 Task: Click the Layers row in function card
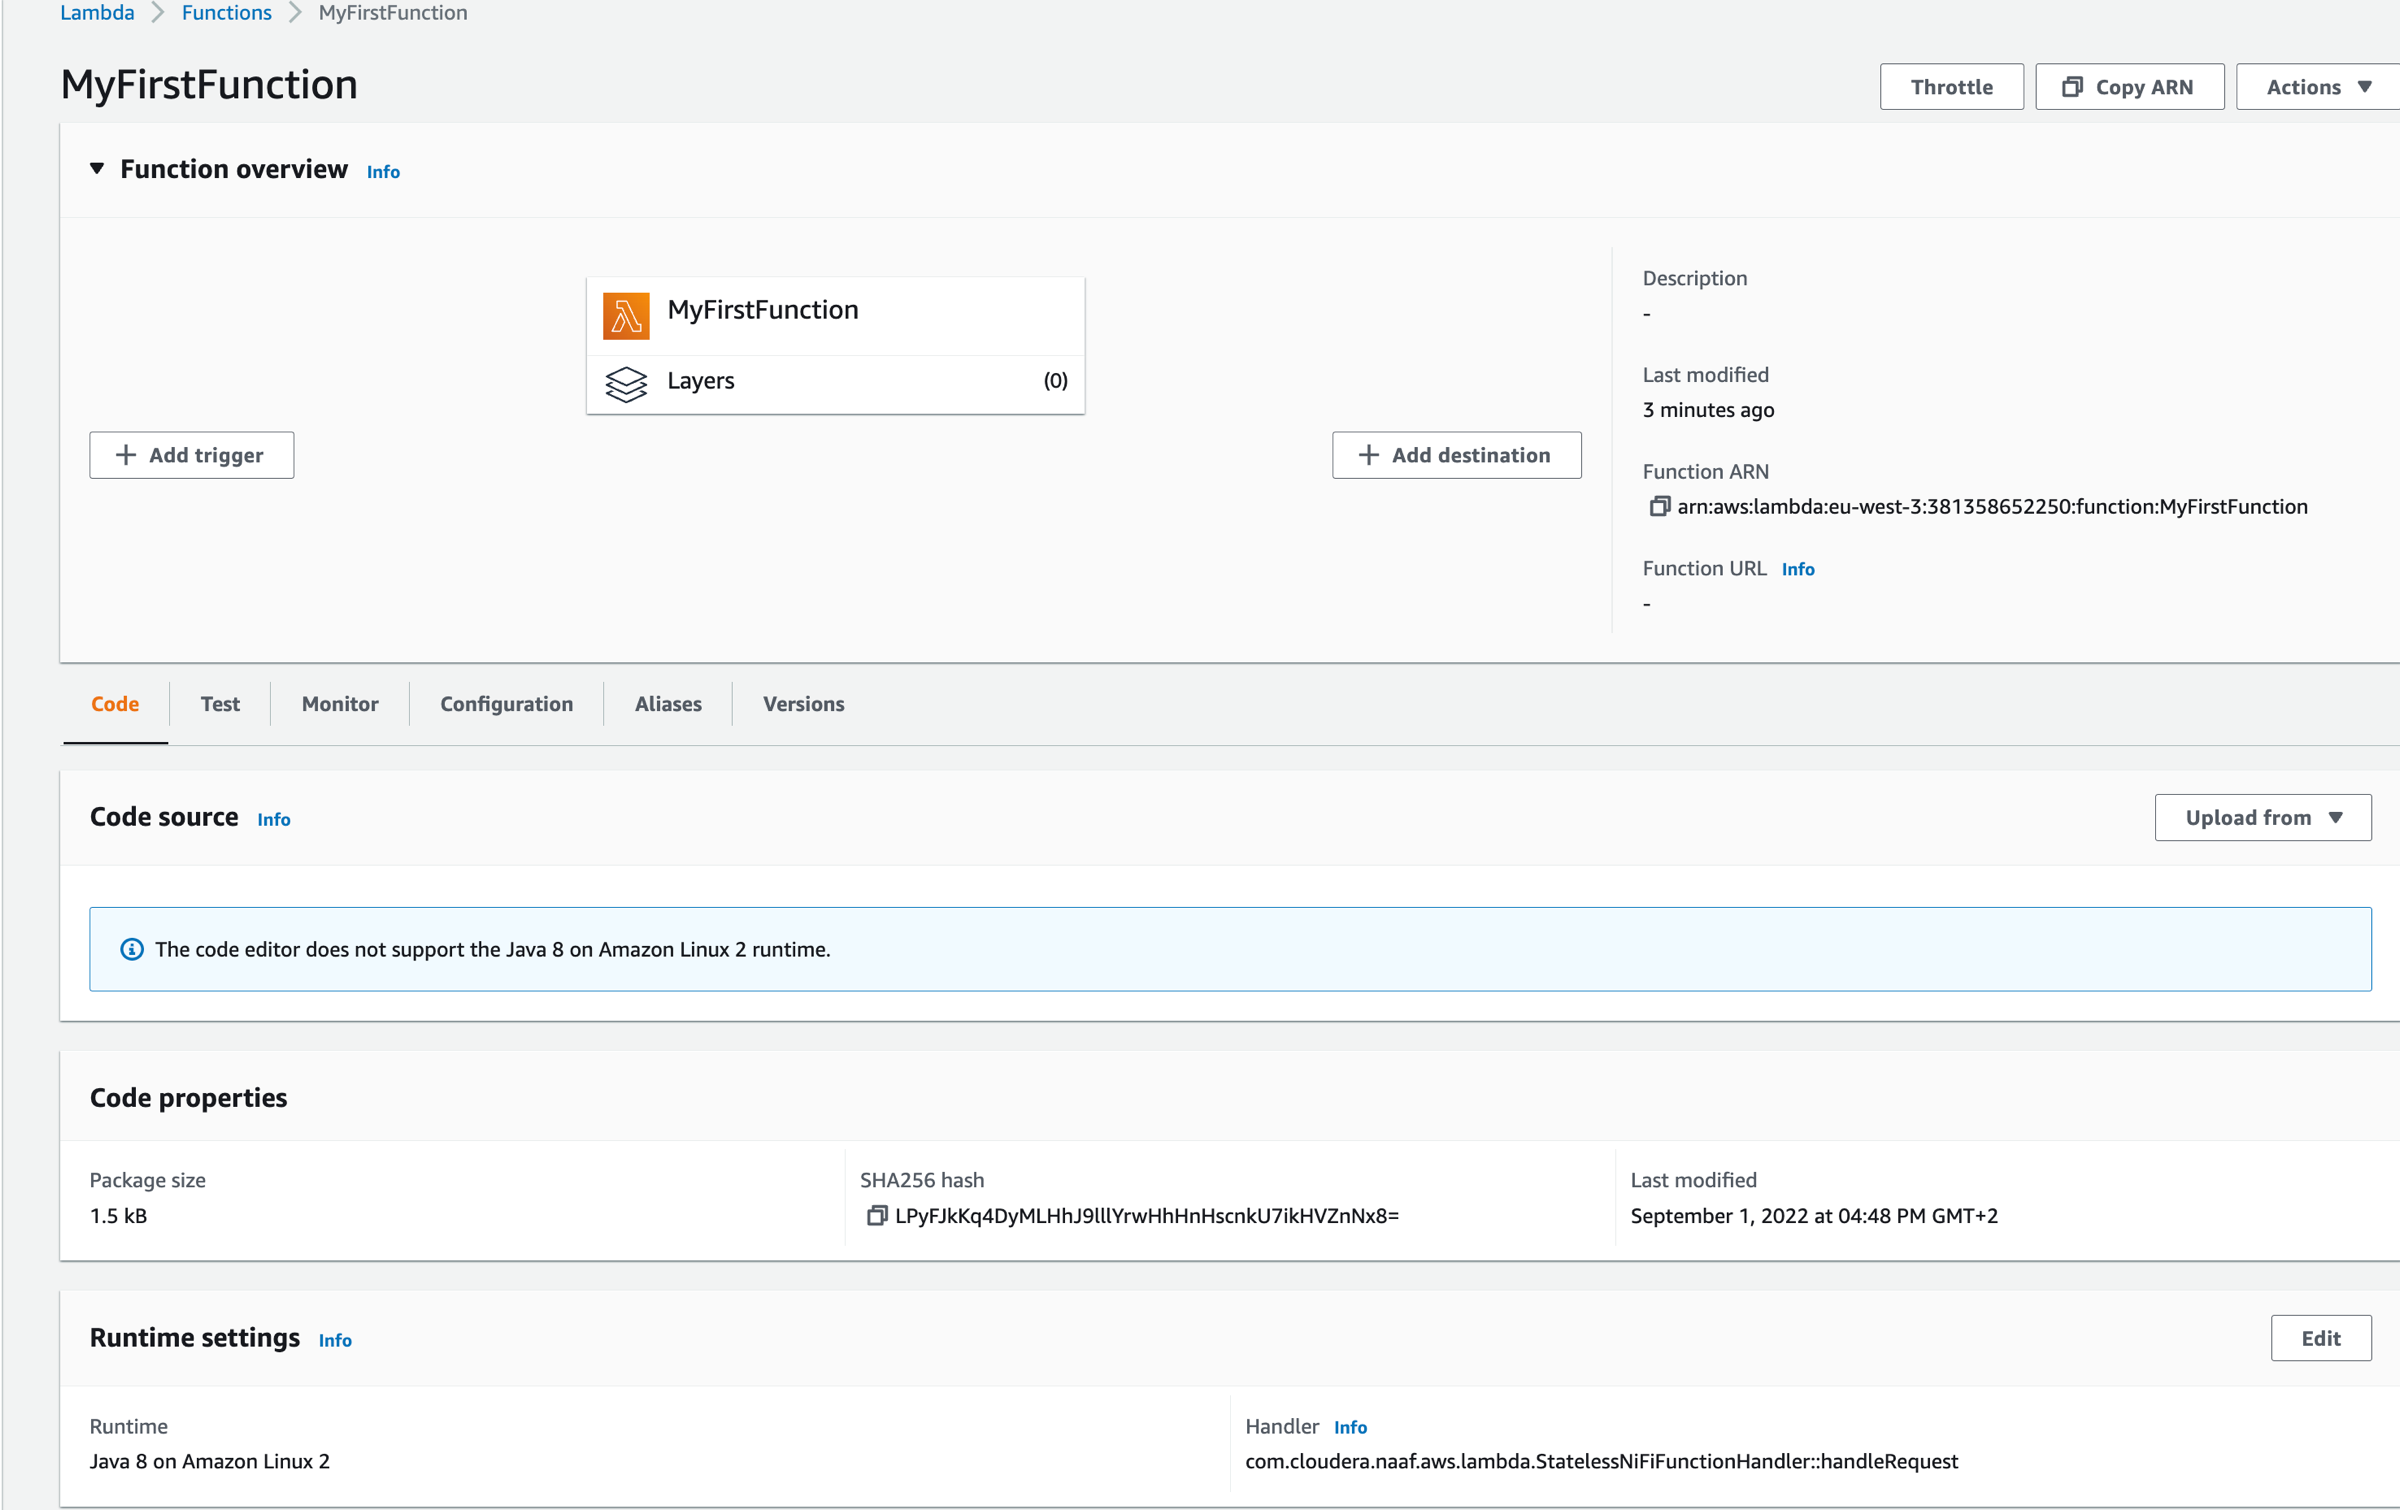pos(835,381)
